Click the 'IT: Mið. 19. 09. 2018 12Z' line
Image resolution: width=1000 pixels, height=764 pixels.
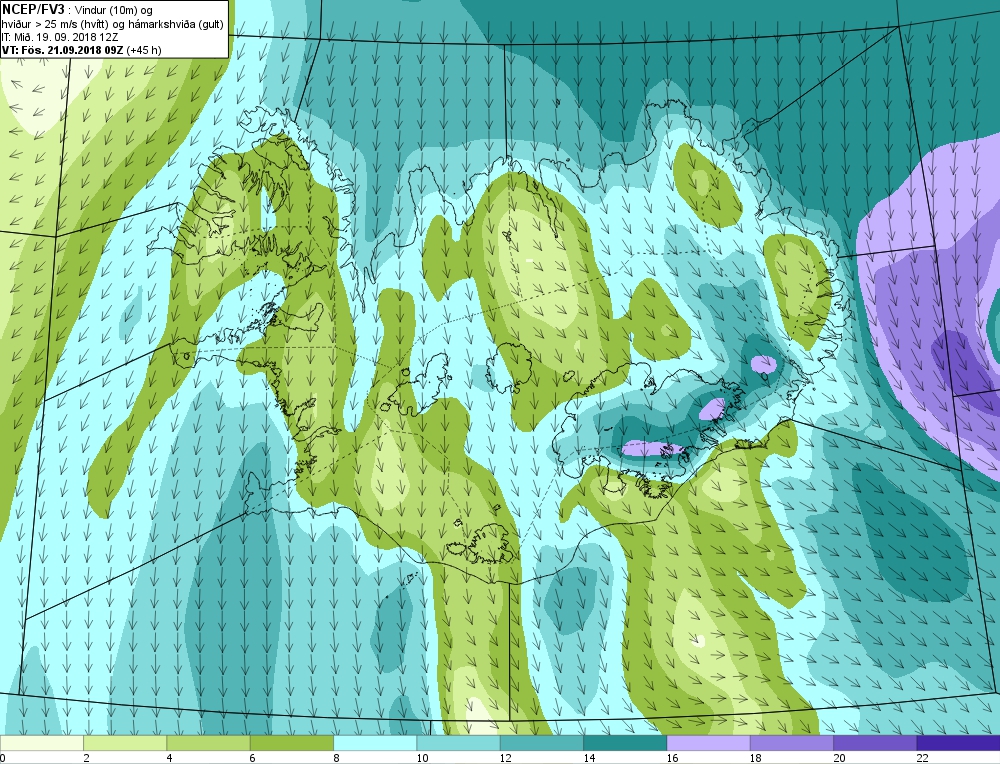pos(60,37)
